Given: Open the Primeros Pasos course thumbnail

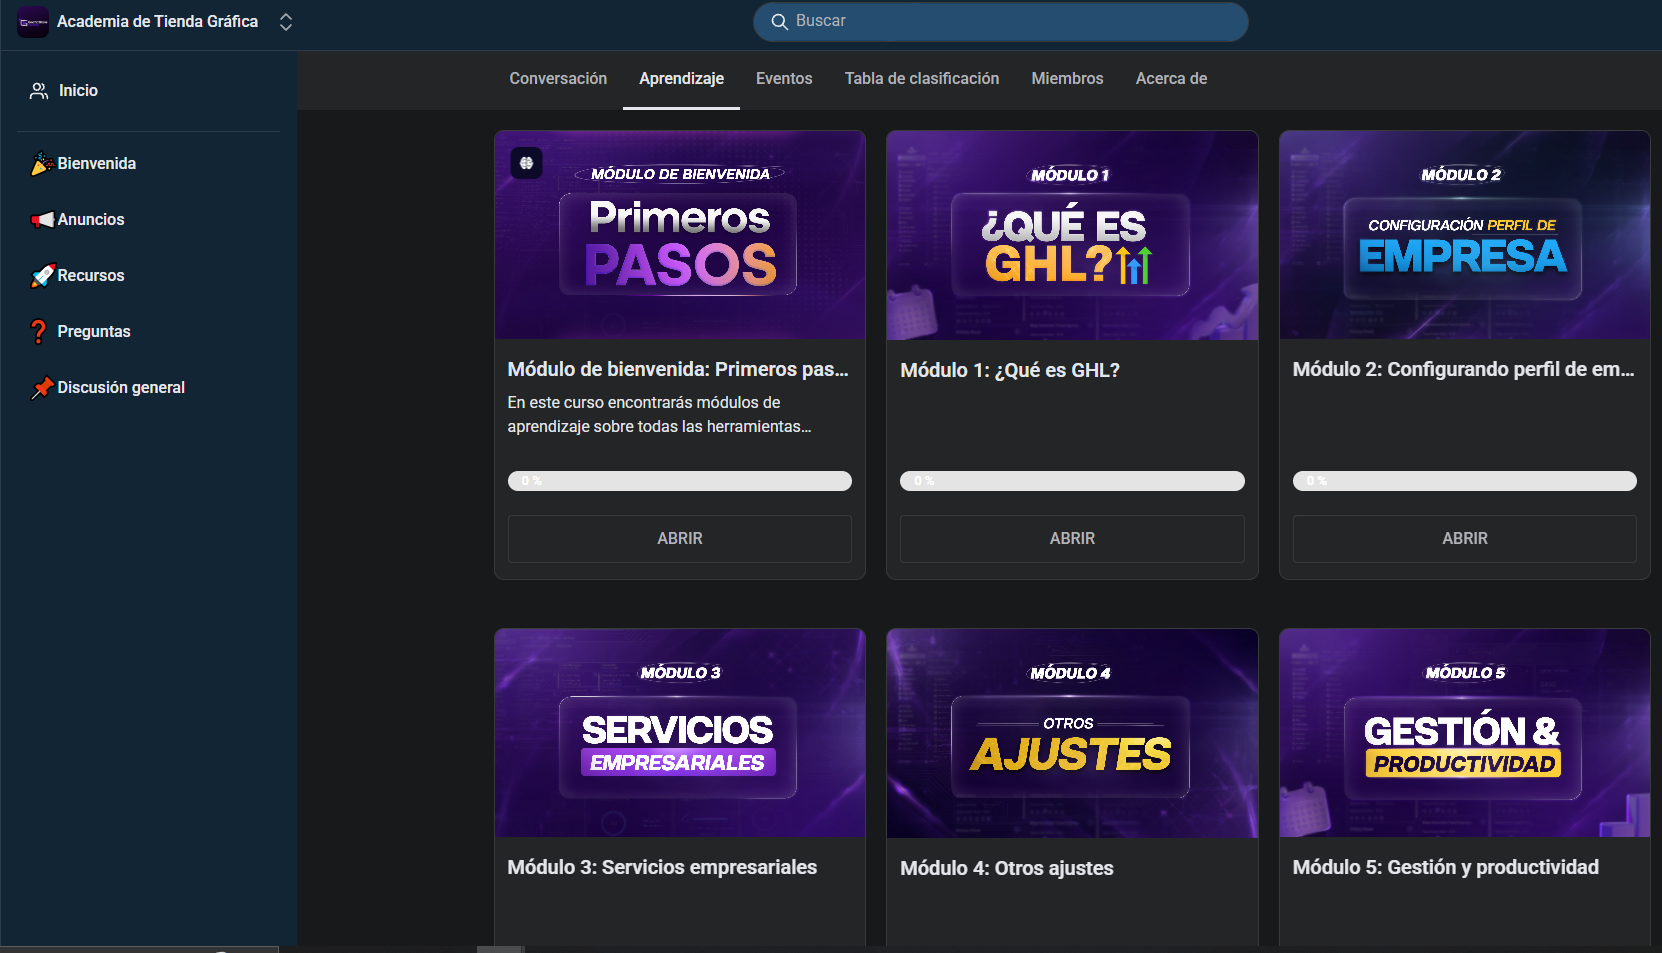Looking at the screenshot, I should (680, 235).
